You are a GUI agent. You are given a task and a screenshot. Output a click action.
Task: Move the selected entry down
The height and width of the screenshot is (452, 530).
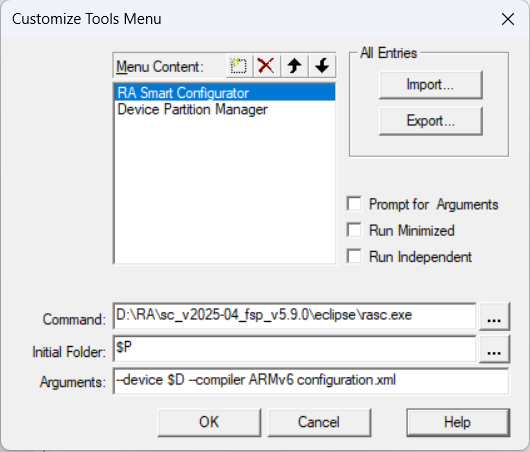322,66
